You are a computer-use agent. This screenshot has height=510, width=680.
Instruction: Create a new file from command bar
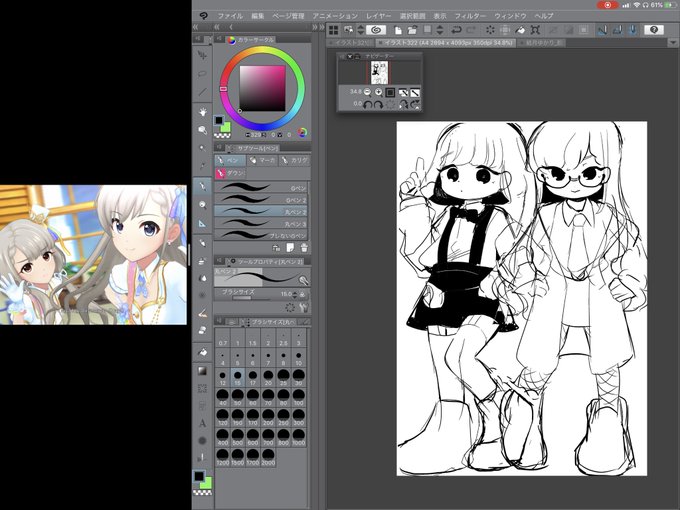[398, 30]
